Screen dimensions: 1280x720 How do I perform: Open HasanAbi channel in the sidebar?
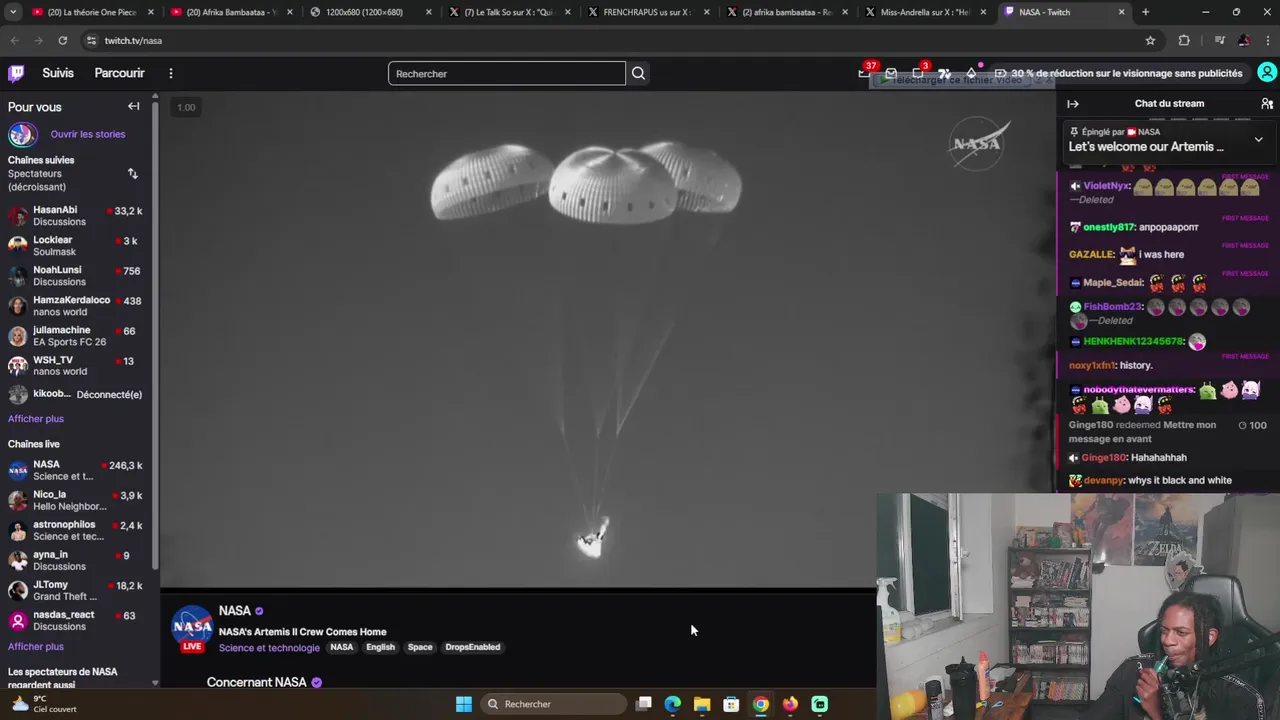(76, 216)
